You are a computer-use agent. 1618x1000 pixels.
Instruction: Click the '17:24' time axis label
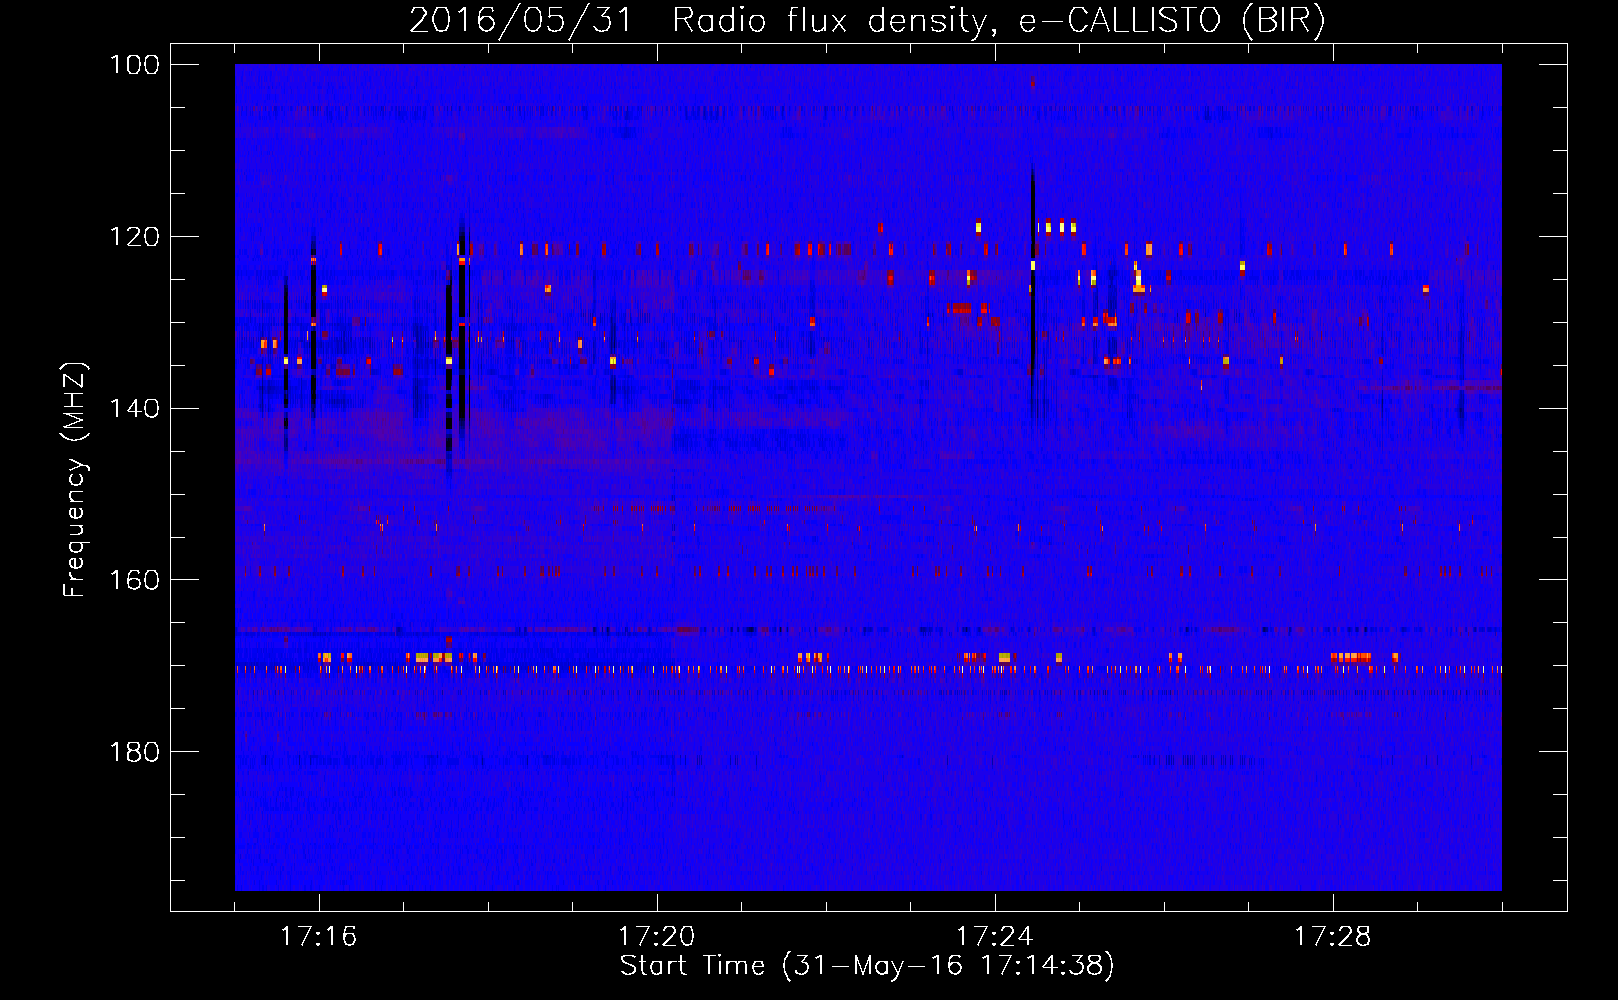pyautogui.click(x=994, y=937)
